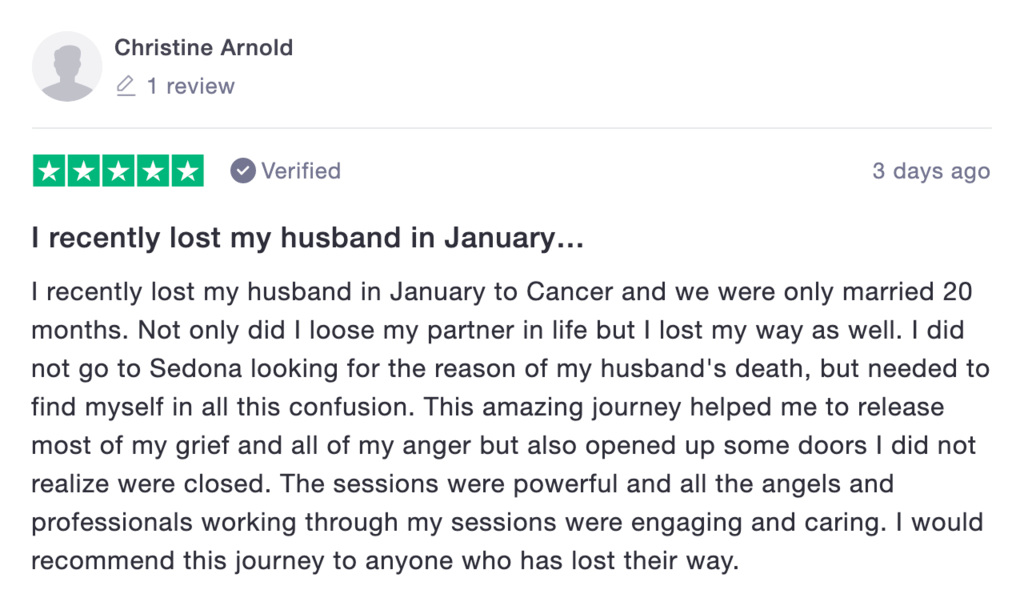Open the bold review title heading
Viewport: 1024px width, 594px height.
307,239
